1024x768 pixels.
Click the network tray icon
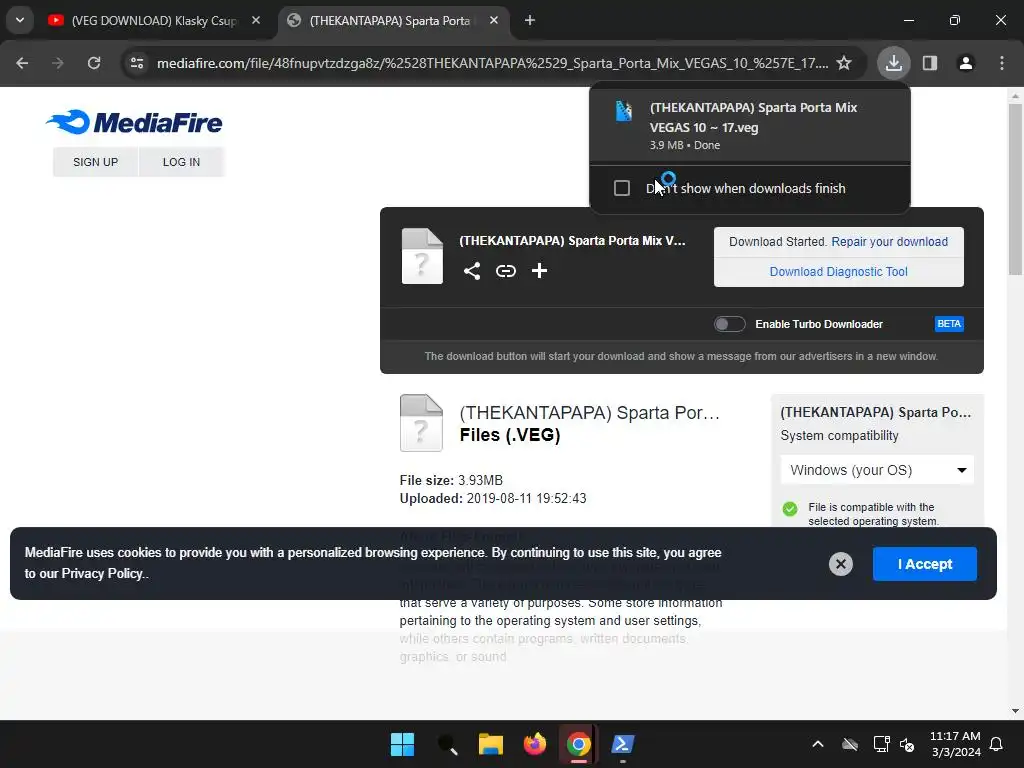(882, 744)
